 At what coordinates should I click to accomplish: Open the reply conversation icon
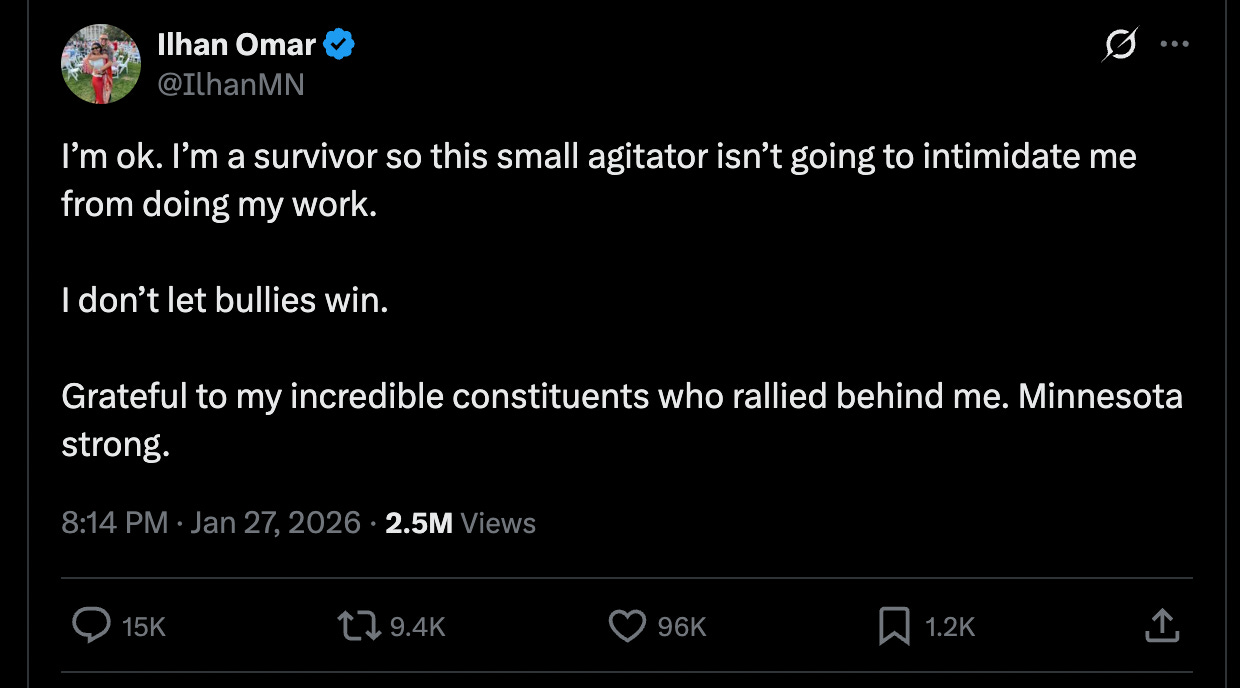(x=93, y=625)
